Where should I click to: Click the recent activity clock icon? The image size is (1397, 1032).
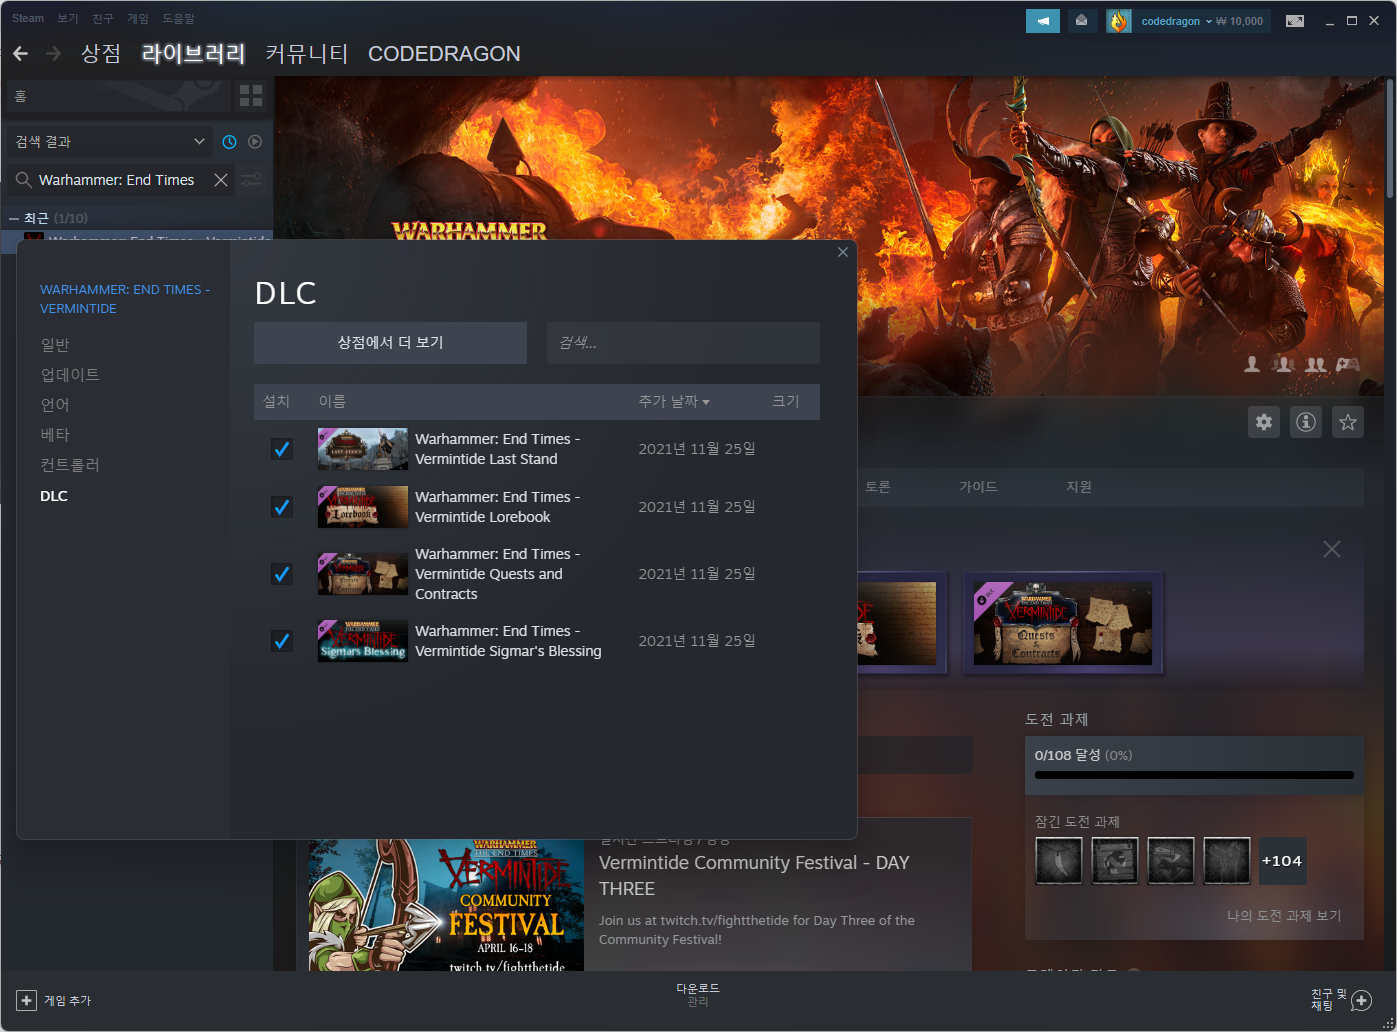coord(229,142)
